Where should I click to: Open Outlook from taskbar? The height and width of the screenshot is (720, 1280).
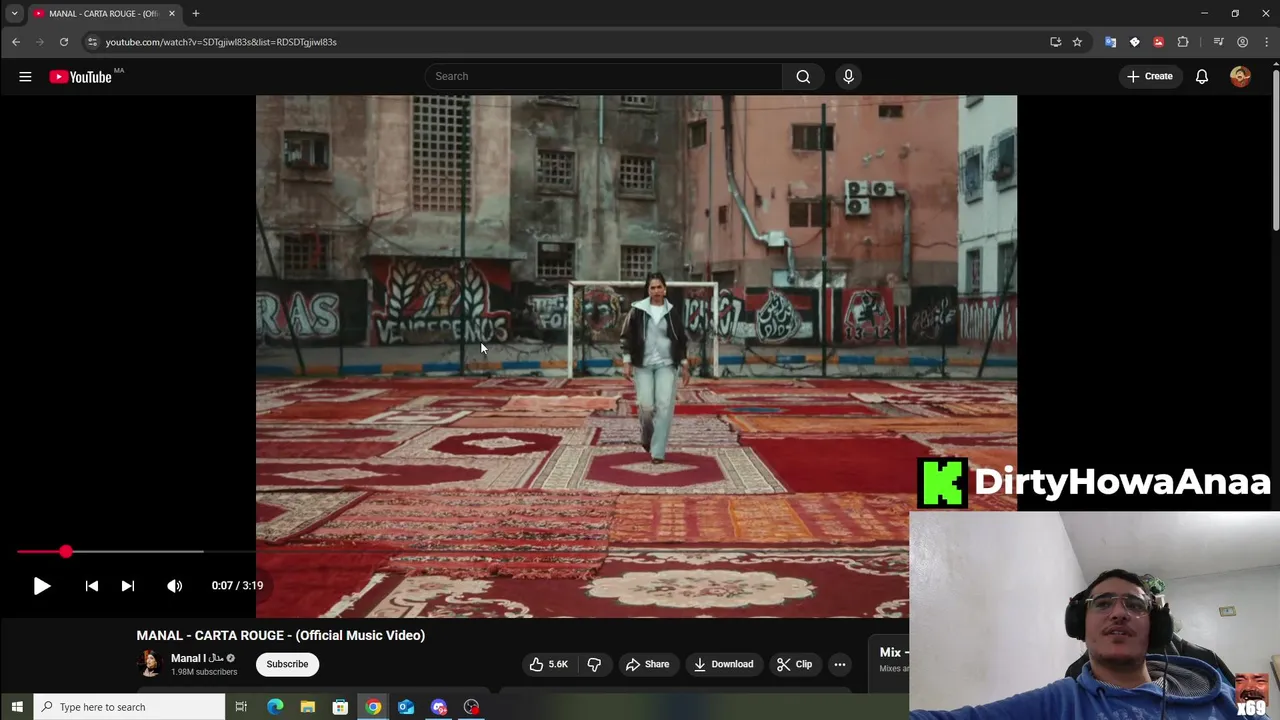(406, 707)
